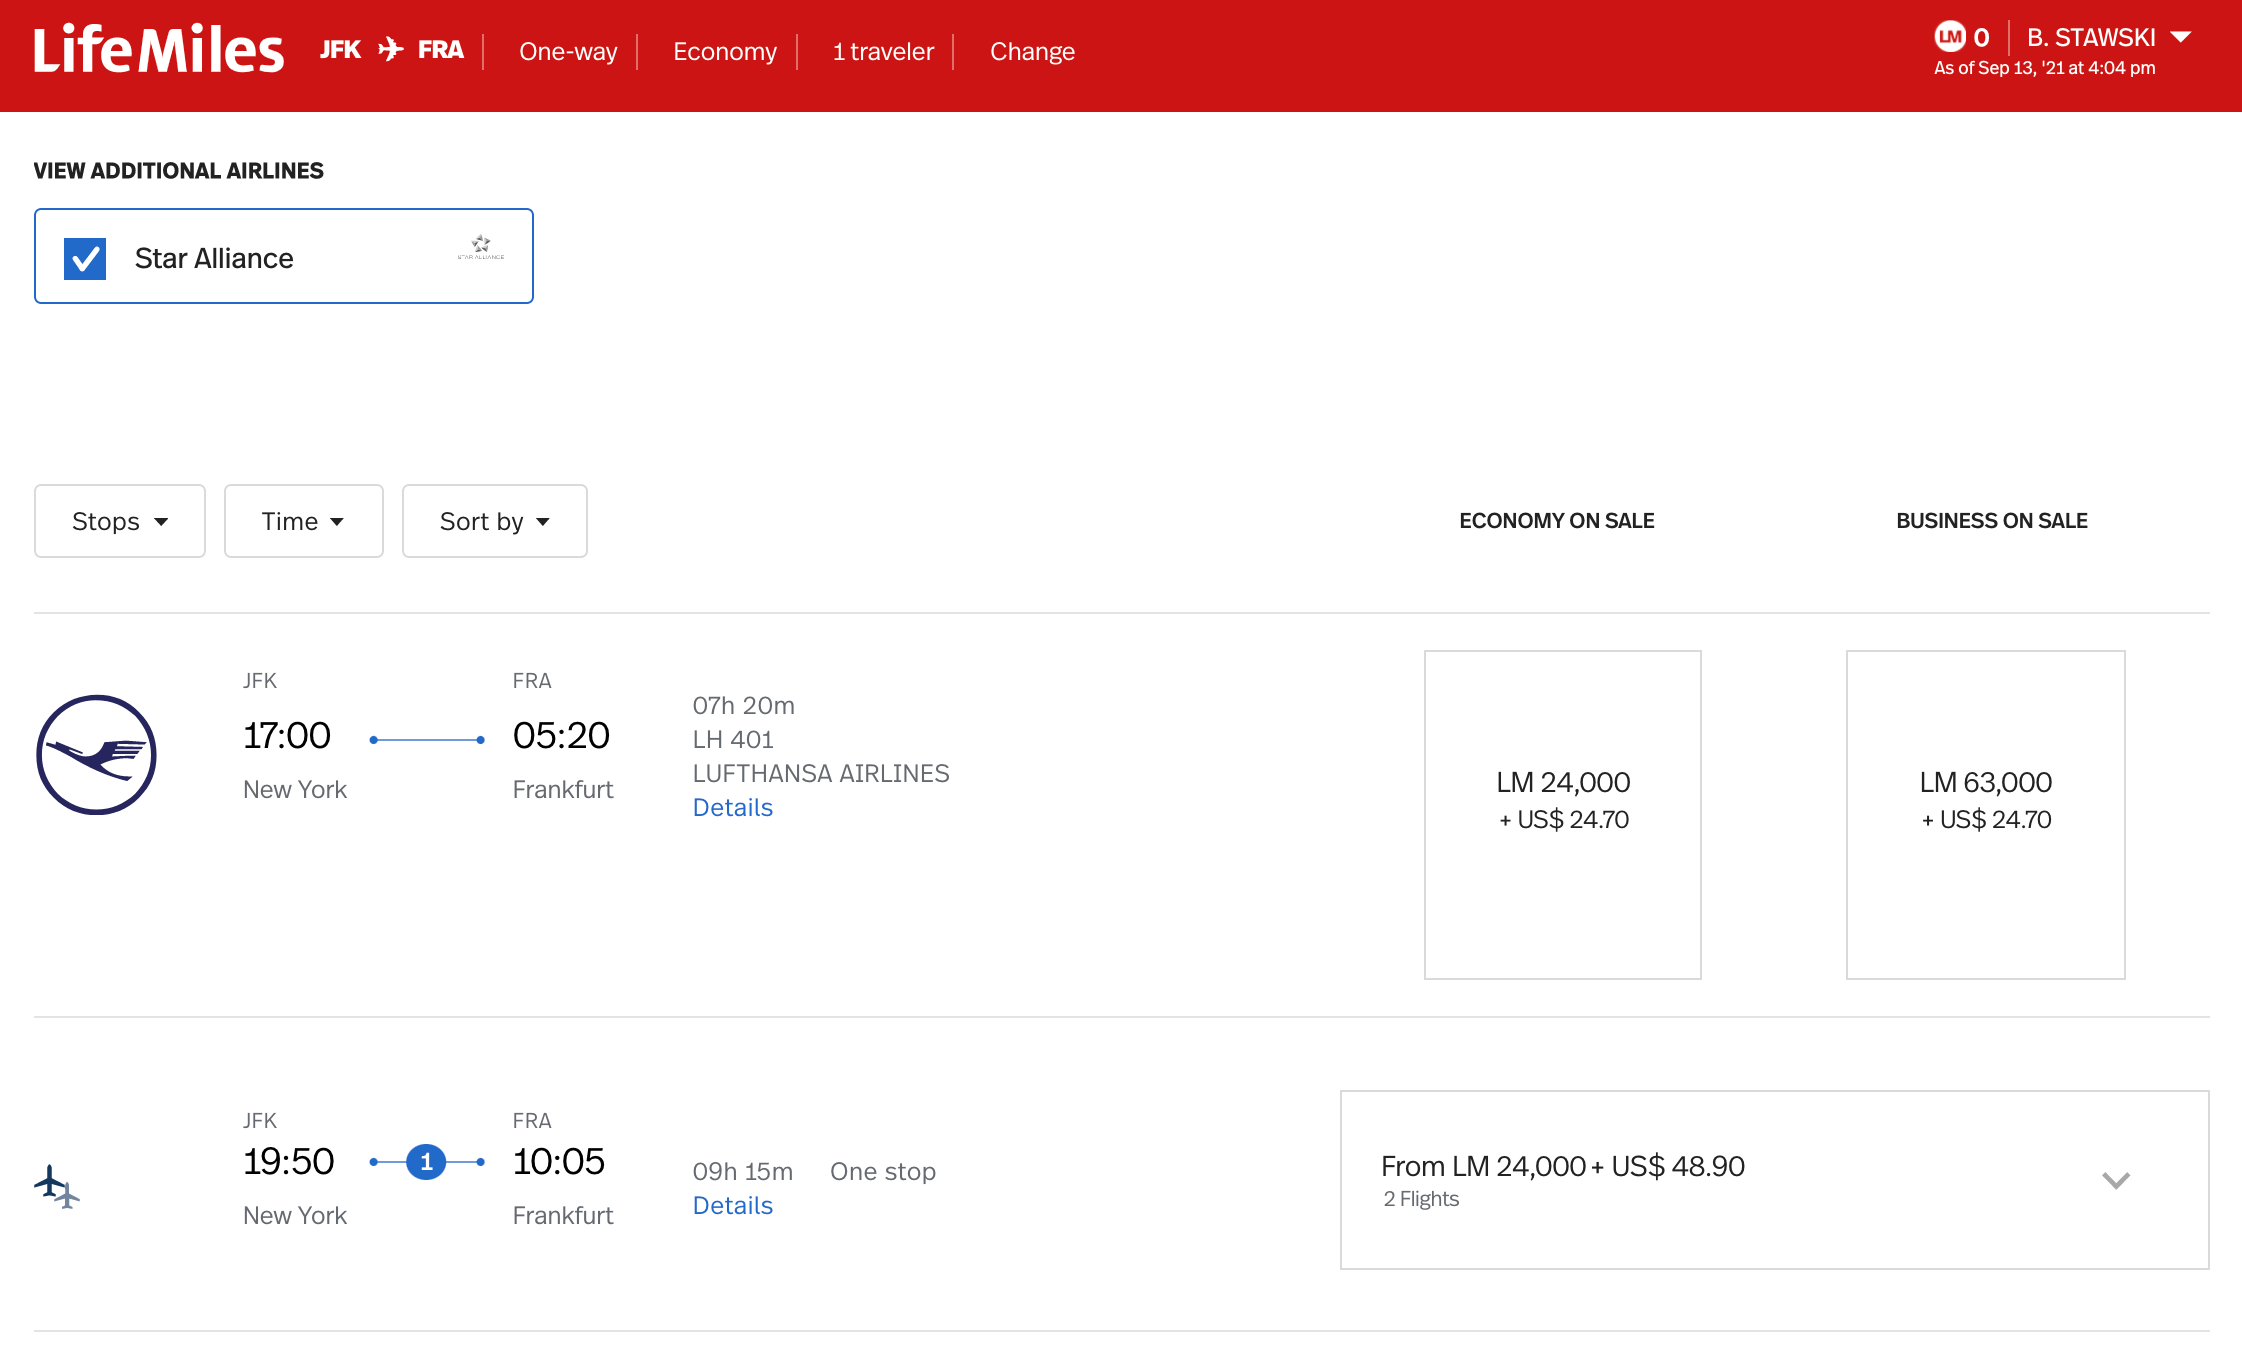Open the Stops filter dropdown
This screenshot has width=2242, height=1348.
[x=120, y=521]
